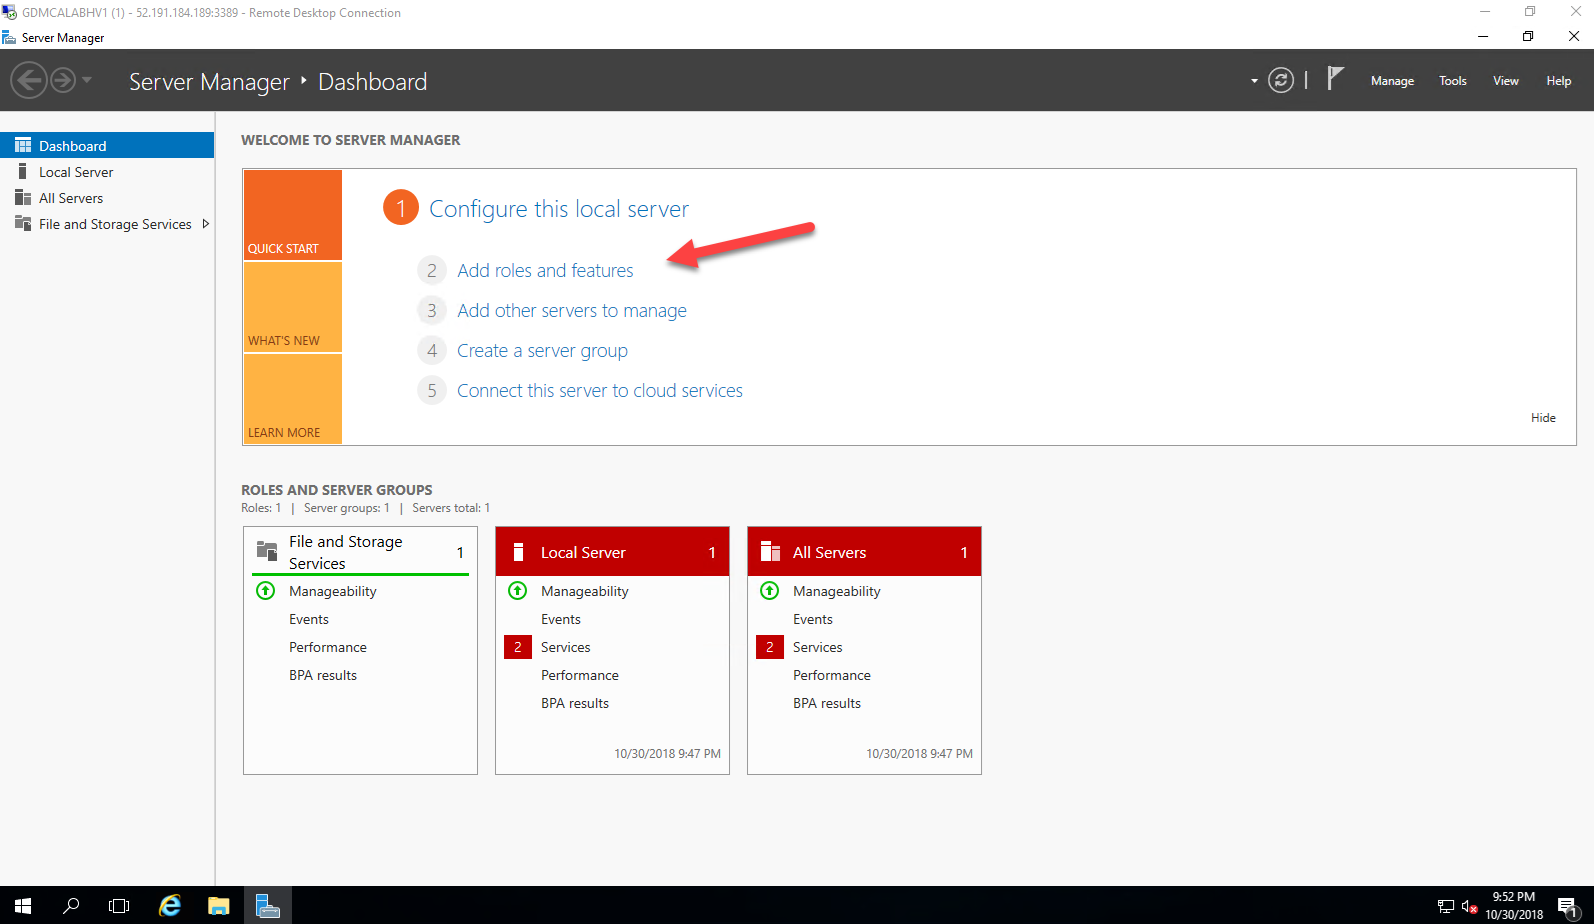
Task: Launch Internet Explorer from taskbar
Action: [x=170, y=905]
